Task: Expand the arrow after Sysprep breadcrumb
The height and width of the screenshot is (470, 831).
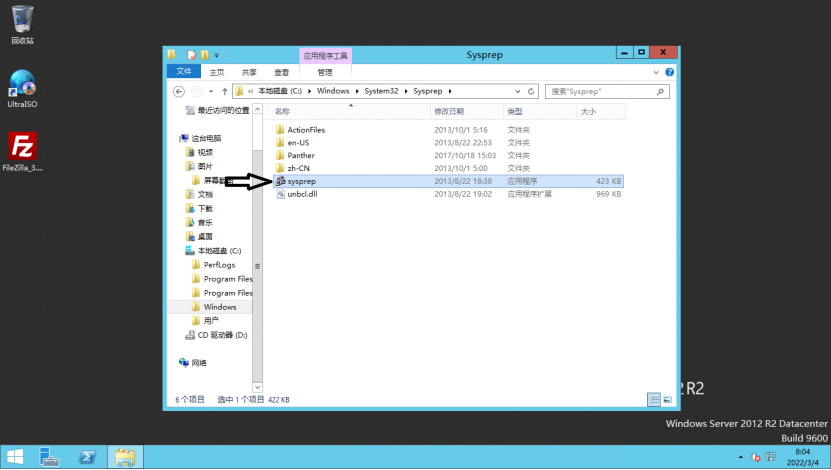Action: point(450,91)
